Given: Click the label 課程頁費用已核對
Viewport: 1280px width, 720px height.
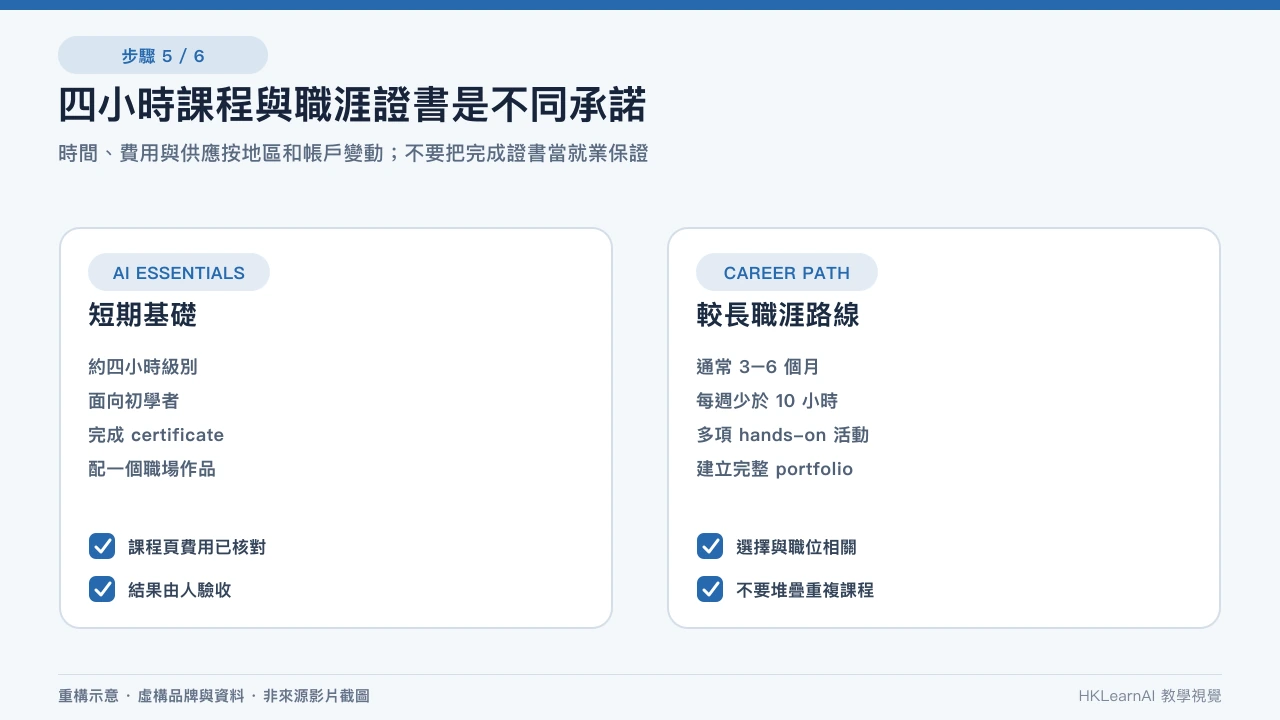Looking at the screenshot, I should coord(197,547).
